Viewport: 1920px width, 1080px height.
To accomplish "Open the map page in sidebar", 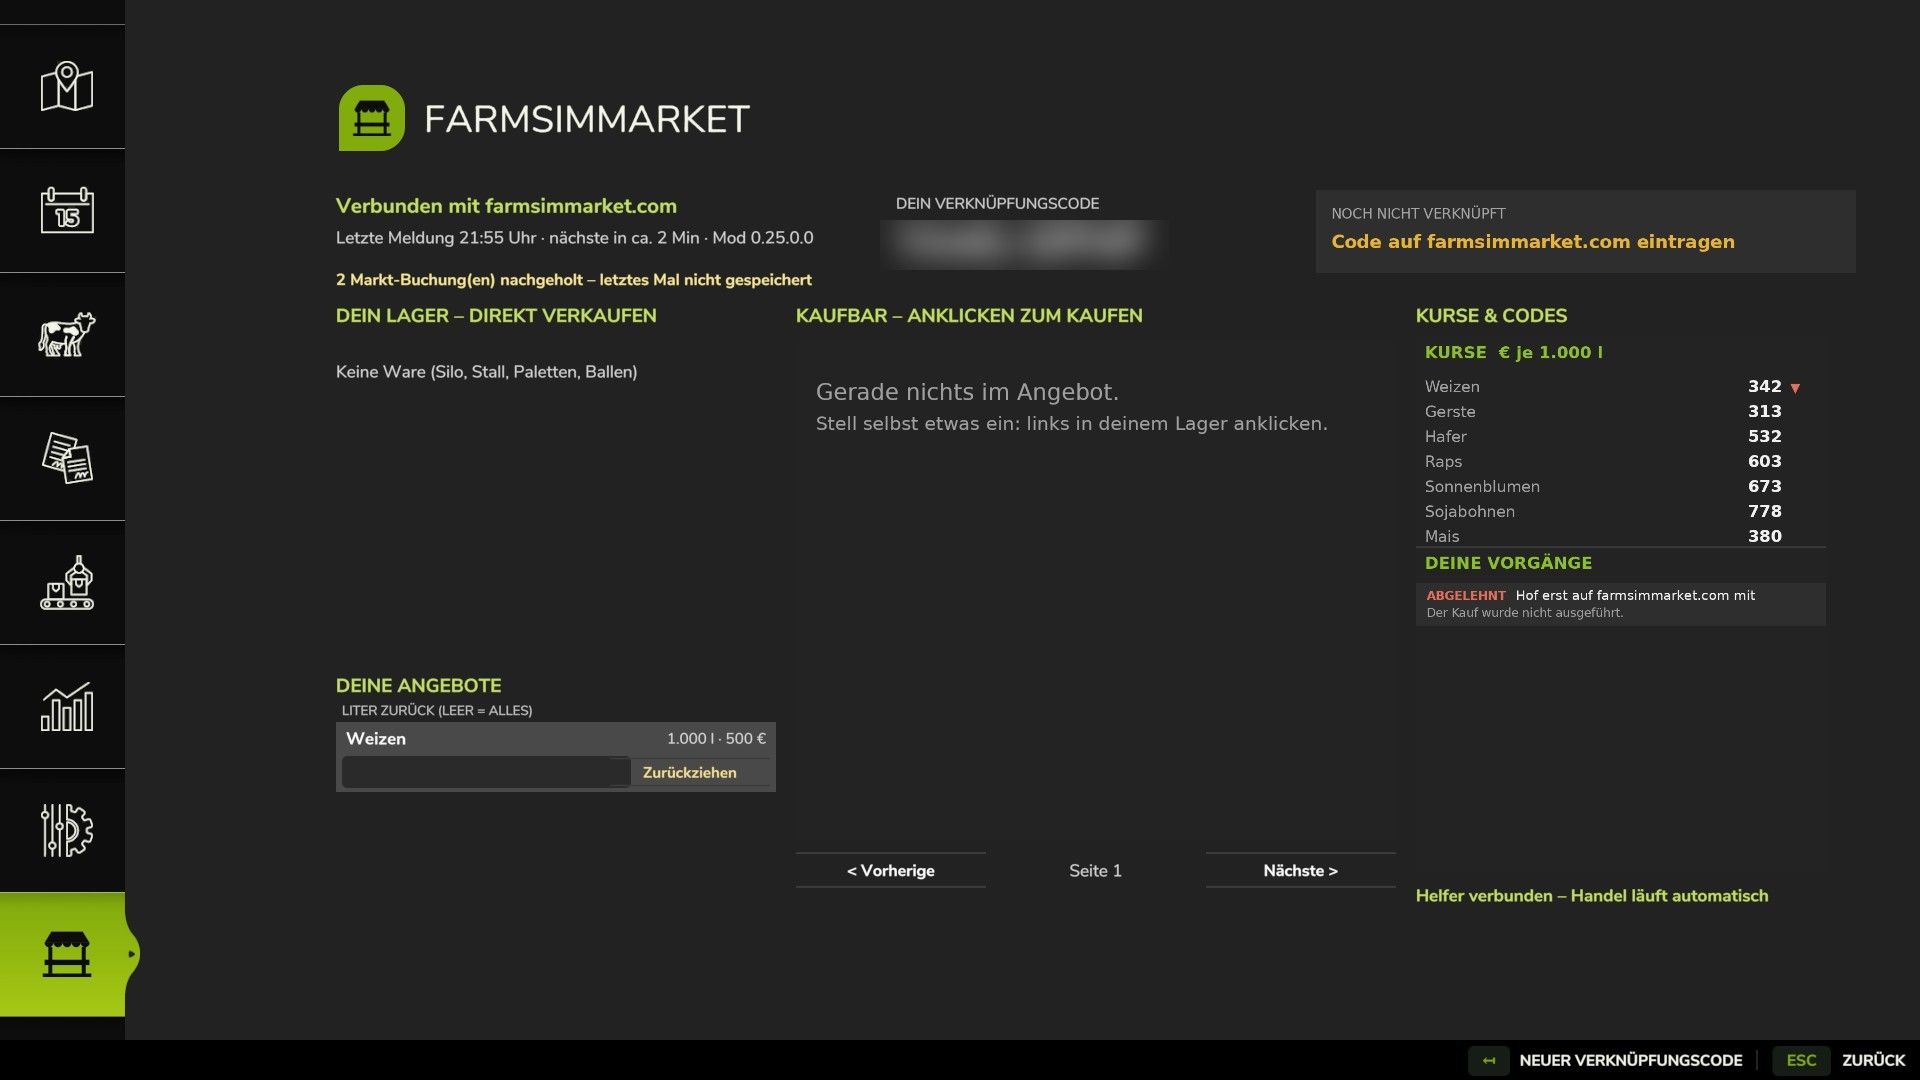I will [66, 87].
